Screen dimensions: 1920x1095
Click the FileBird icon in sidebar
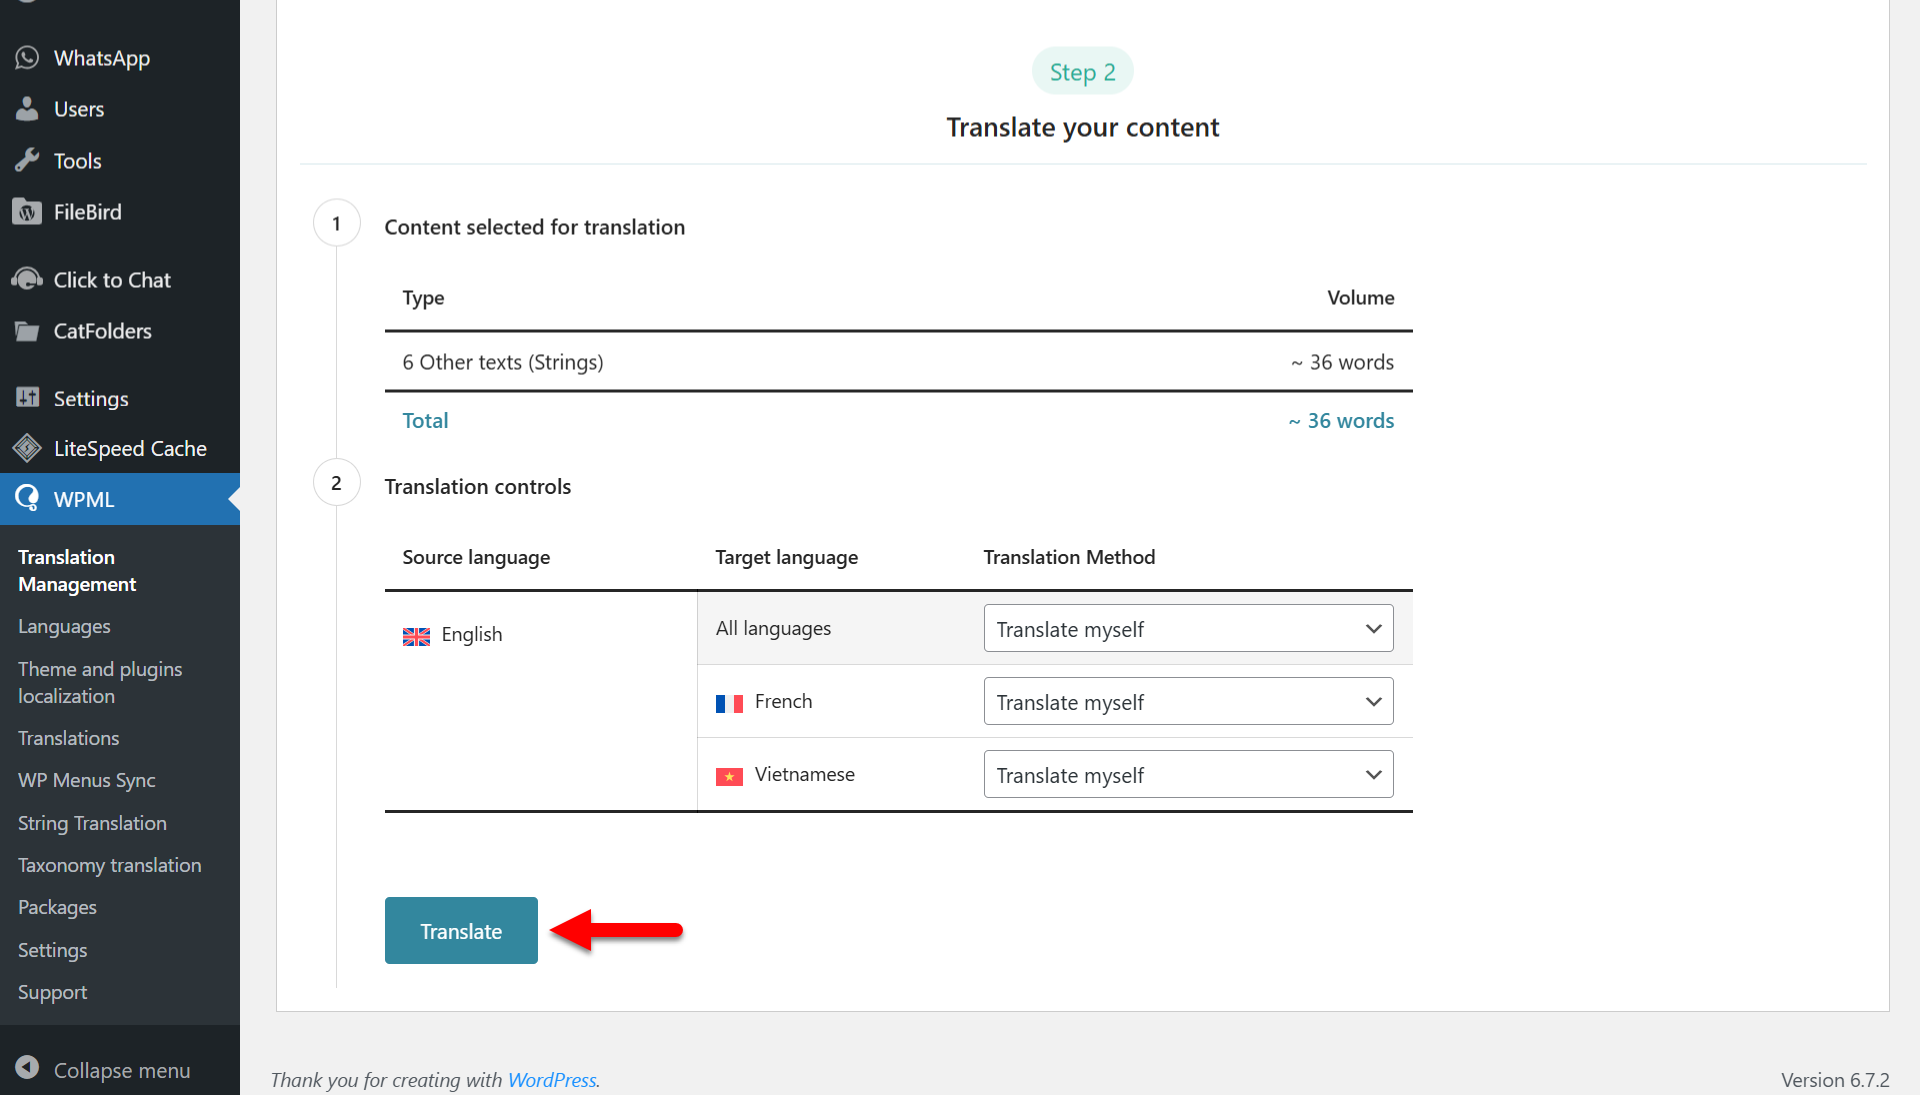(x=27, y=212)
